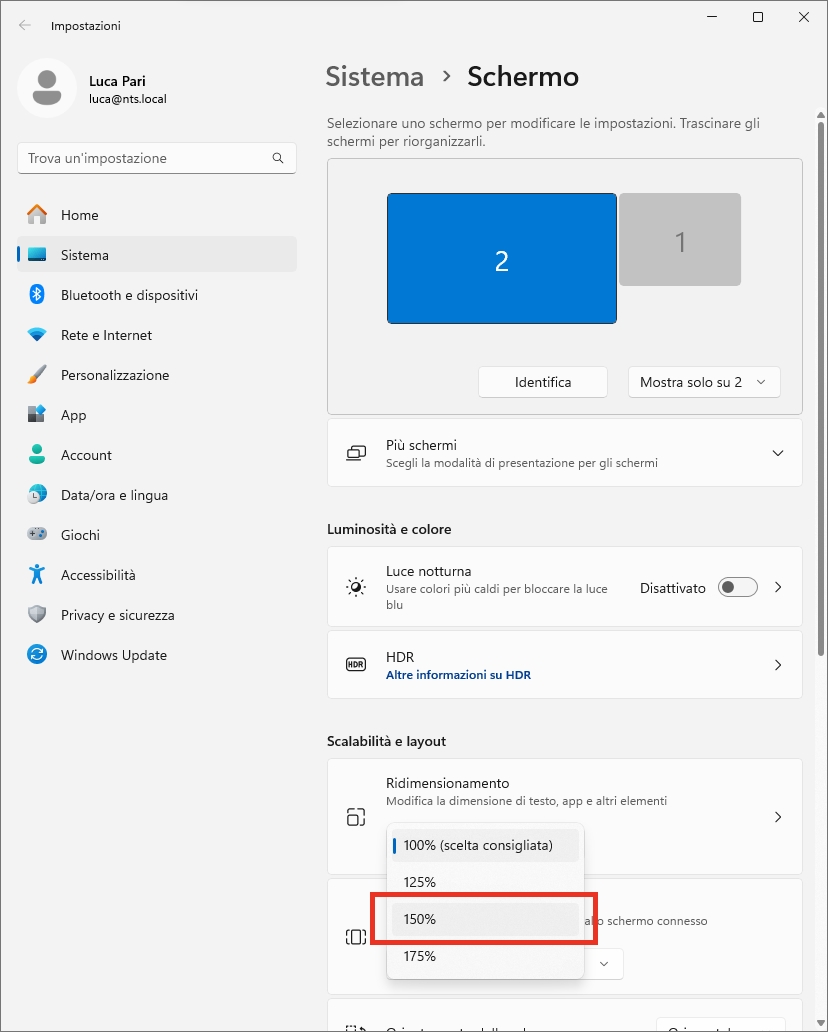Select 150% scaling option
The width and height of the screenshot is (828, 1032).
(x=485, y=919)
